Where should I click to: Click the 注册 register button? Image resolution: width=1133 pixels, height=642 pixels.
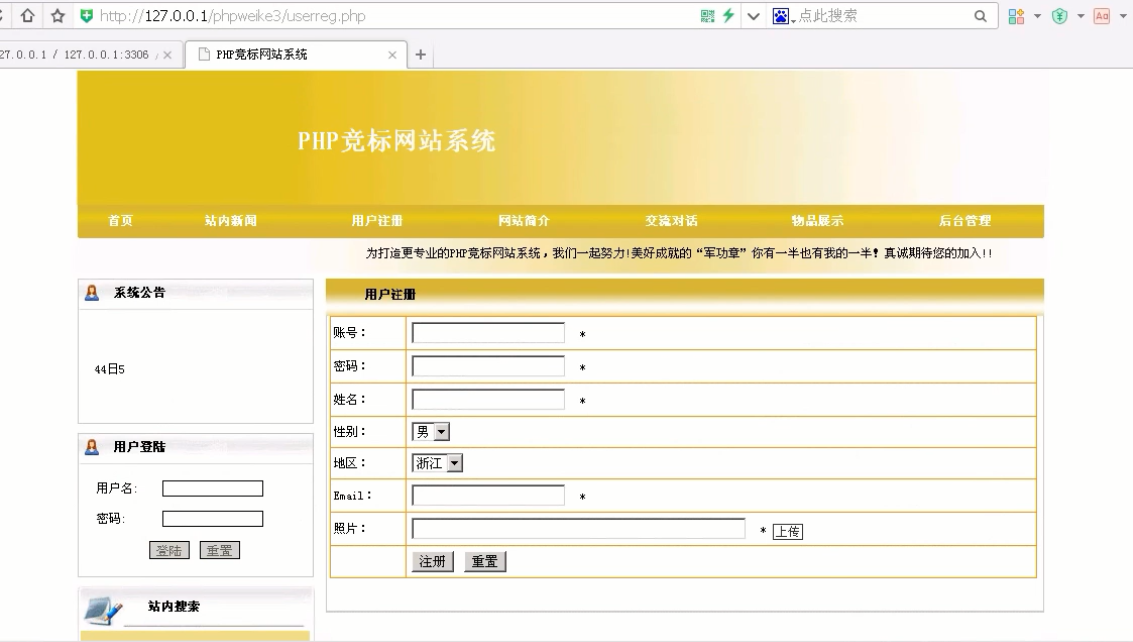point(433,562)
